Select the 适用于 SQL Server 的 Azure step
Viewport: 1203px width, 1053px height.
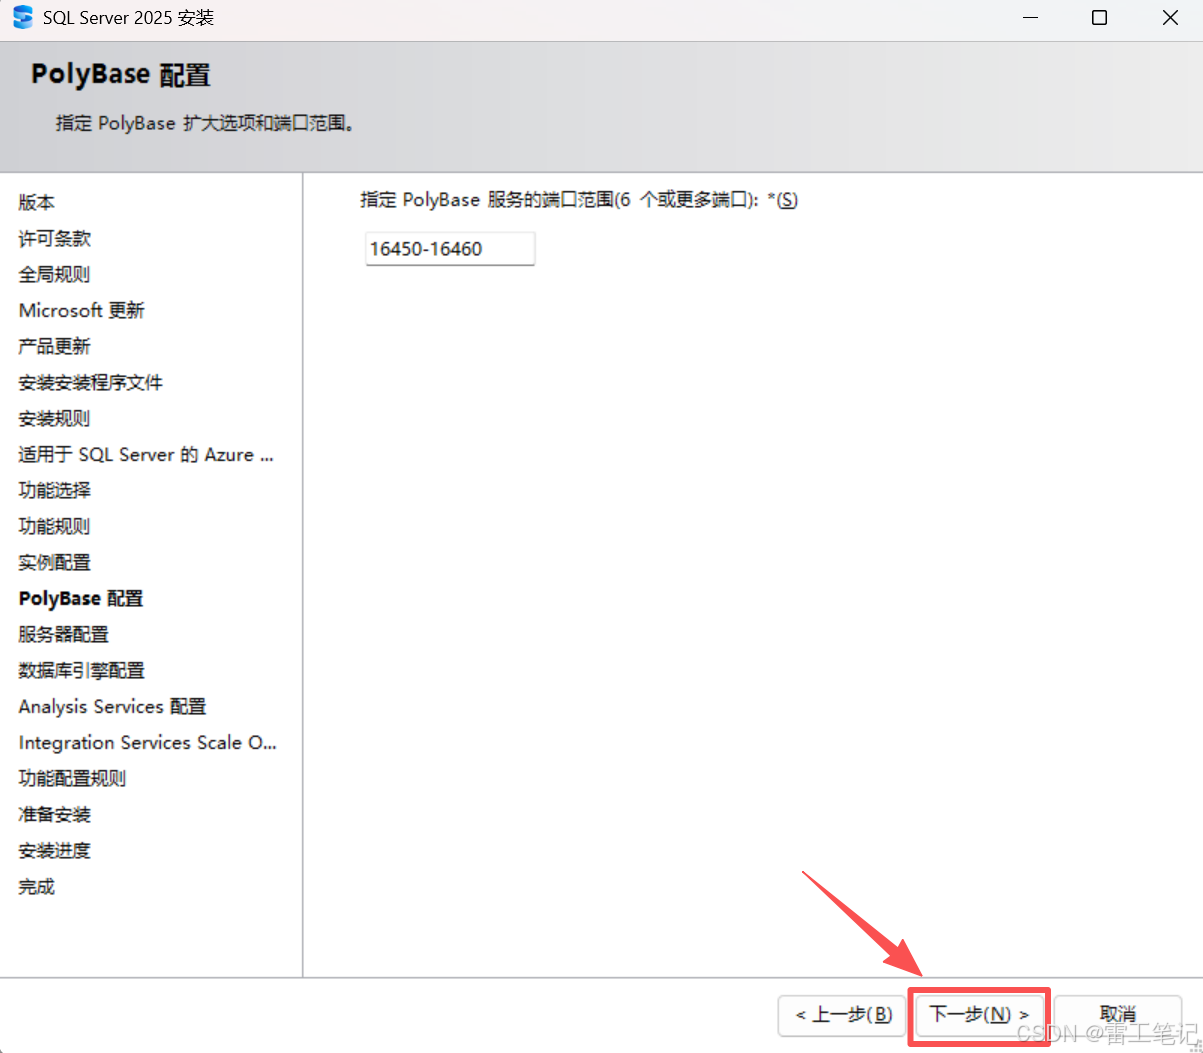point(146,454)
